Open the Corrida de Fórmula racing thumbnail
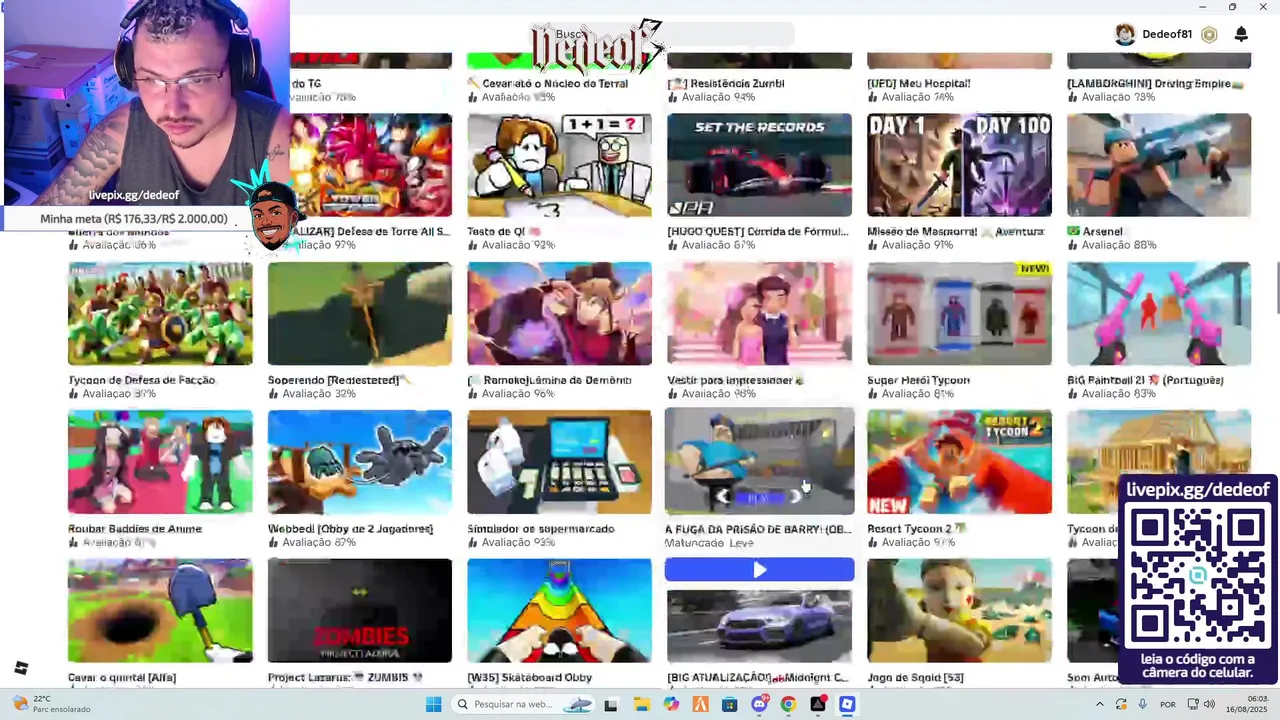The image size is (1280, 720). tap(759, 165)
